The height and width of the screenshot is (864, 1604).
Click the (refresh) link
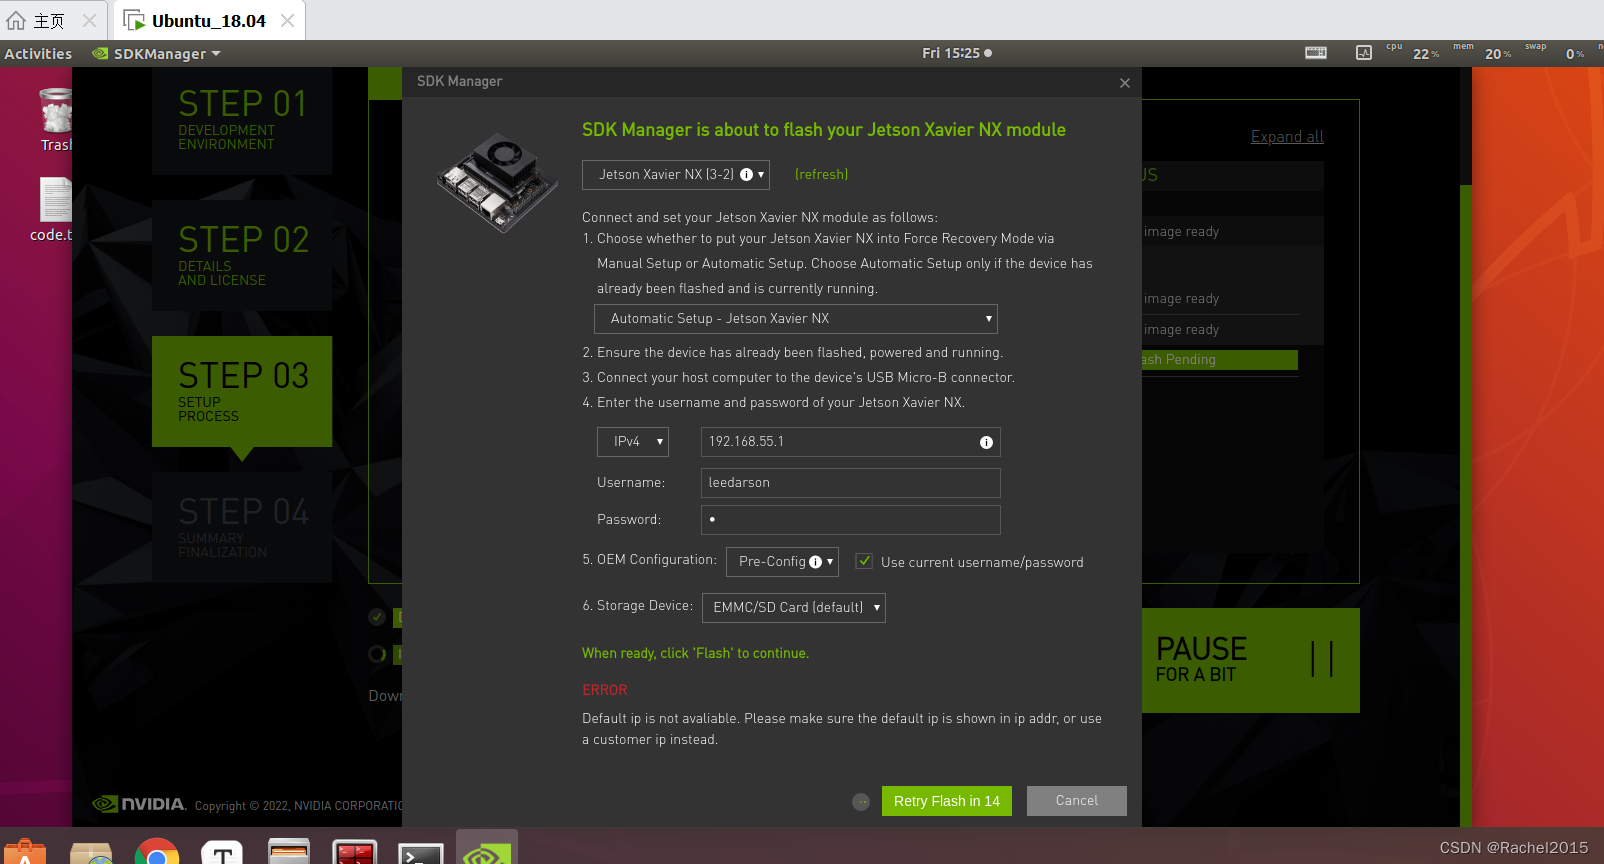(x=821, y=175)
